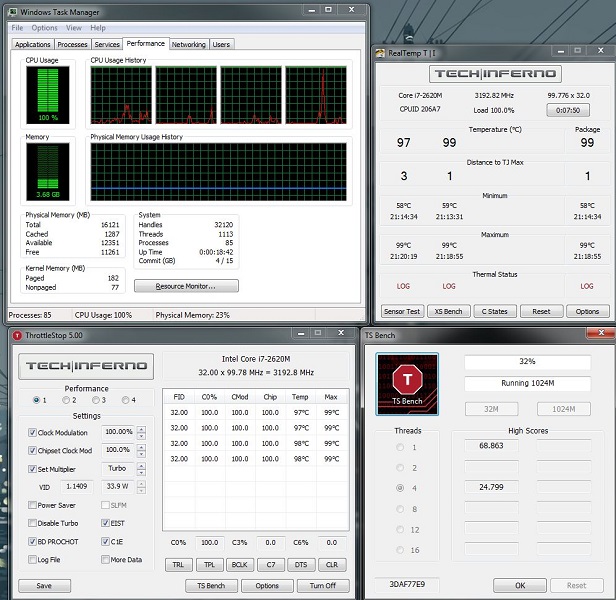Click XS Bench button in RealTemp

pyautogui.click(x=448, y=311)
